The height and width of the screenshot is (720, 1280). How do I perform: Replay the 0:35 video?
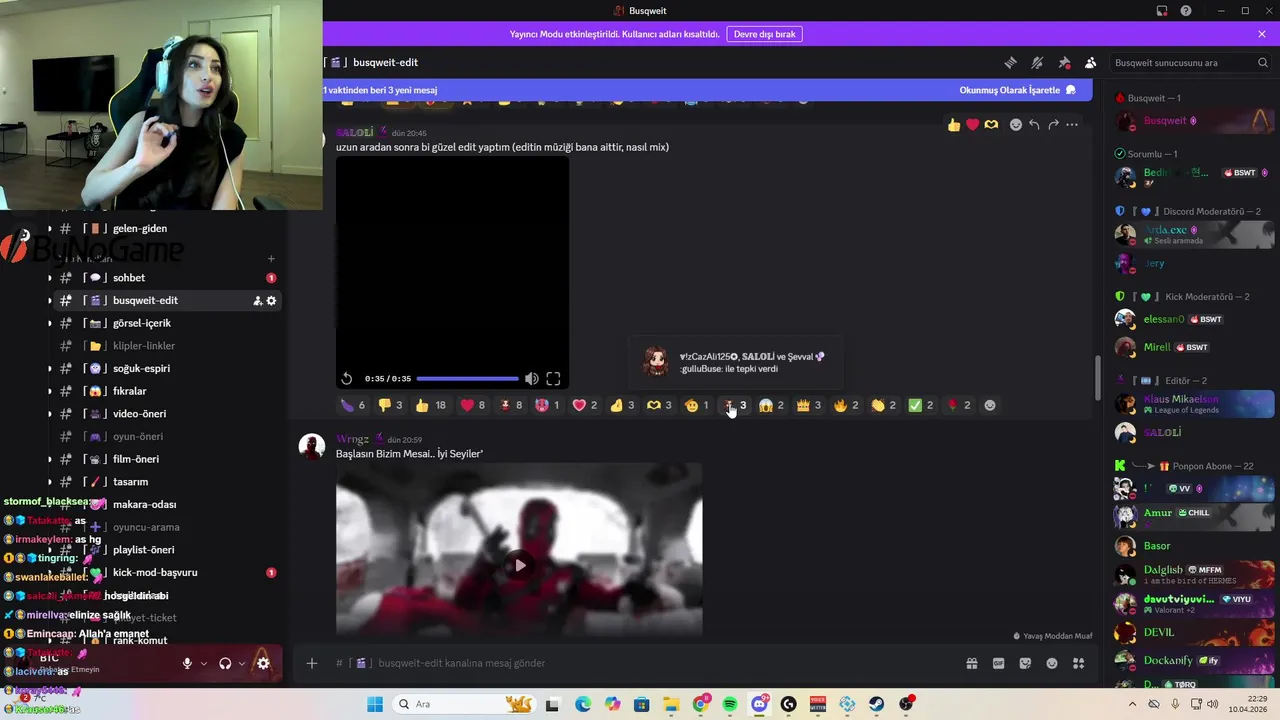(x=347, y=379)
